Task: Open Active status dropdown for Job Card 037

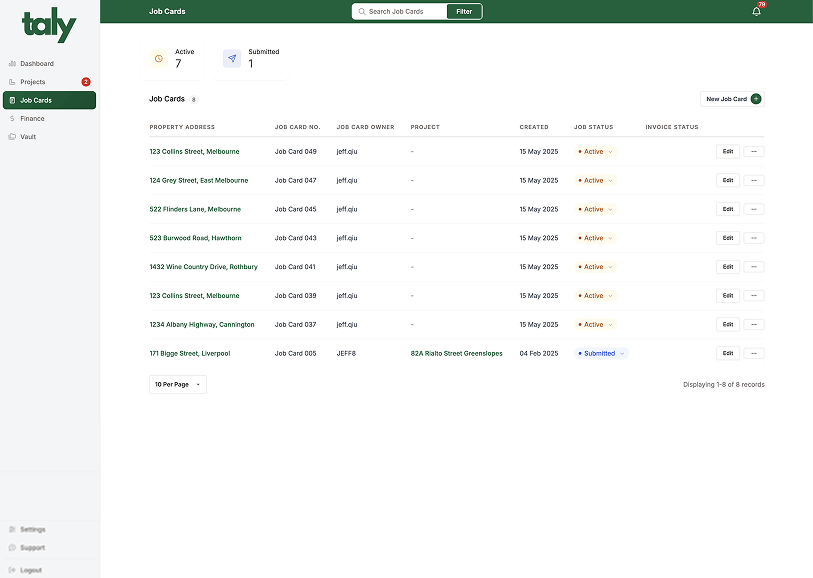Action: pyautogui.click(x=596, y=325)
